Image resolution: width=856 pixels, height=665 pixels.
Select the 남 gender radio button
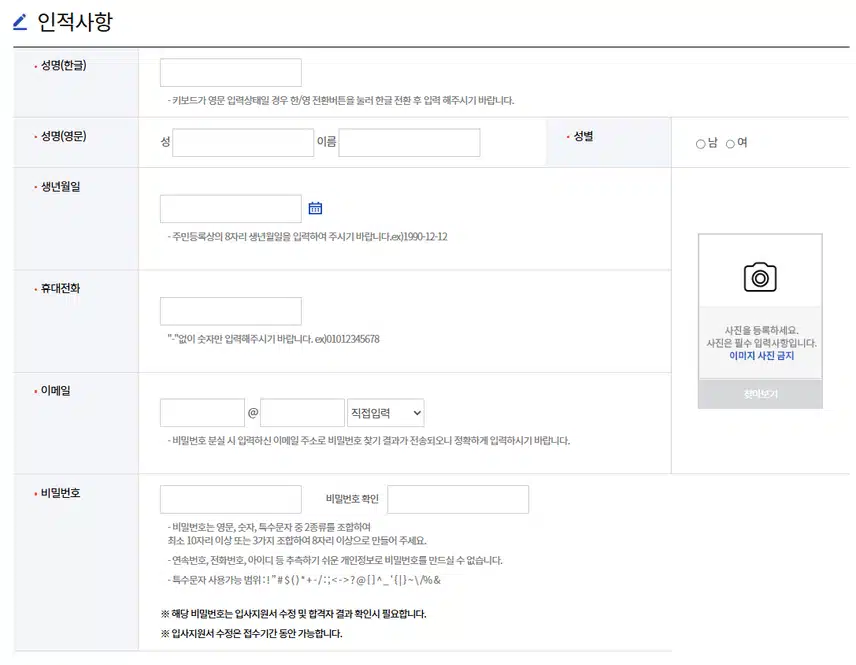[x=700, y=144]
